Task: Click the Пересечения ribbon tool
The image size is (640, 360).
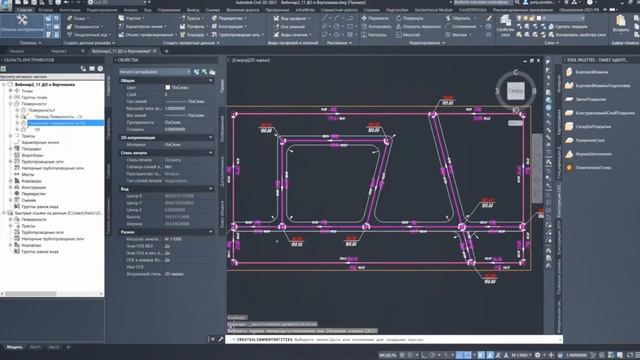Action: pos(229,18)
